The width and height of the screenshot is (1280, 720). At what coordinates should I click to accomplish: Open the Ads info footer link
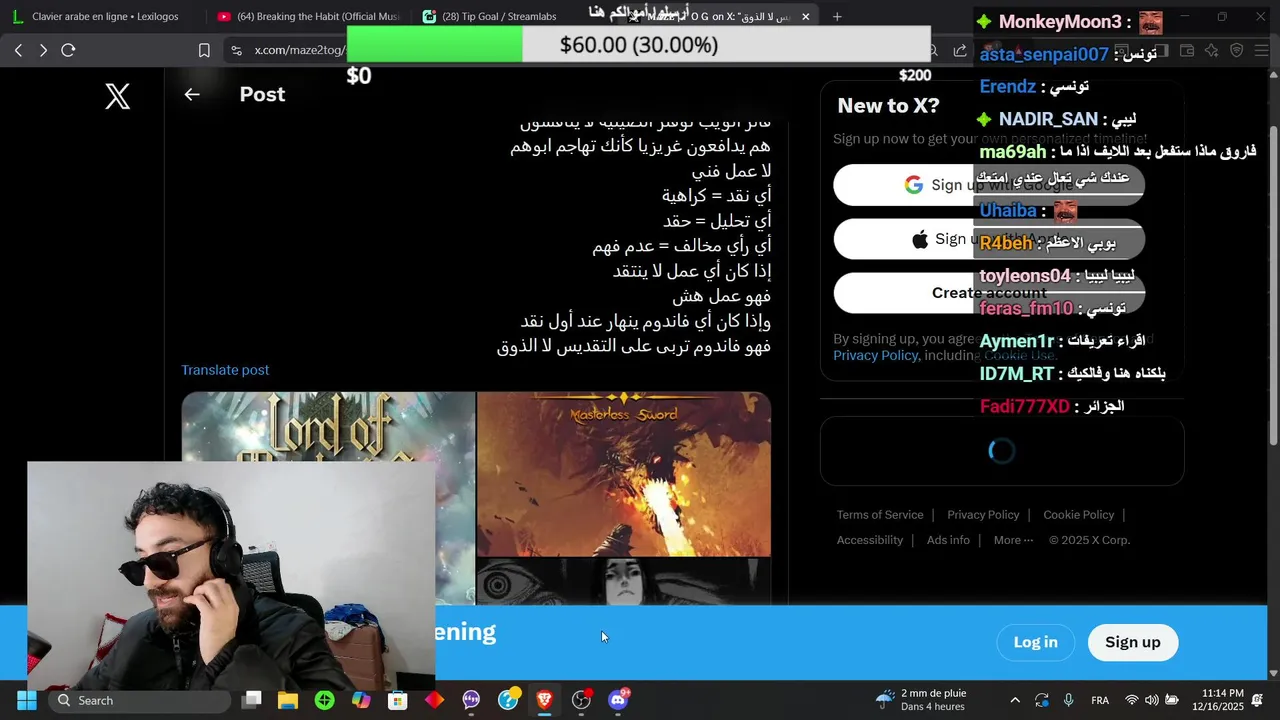[948, 540]
